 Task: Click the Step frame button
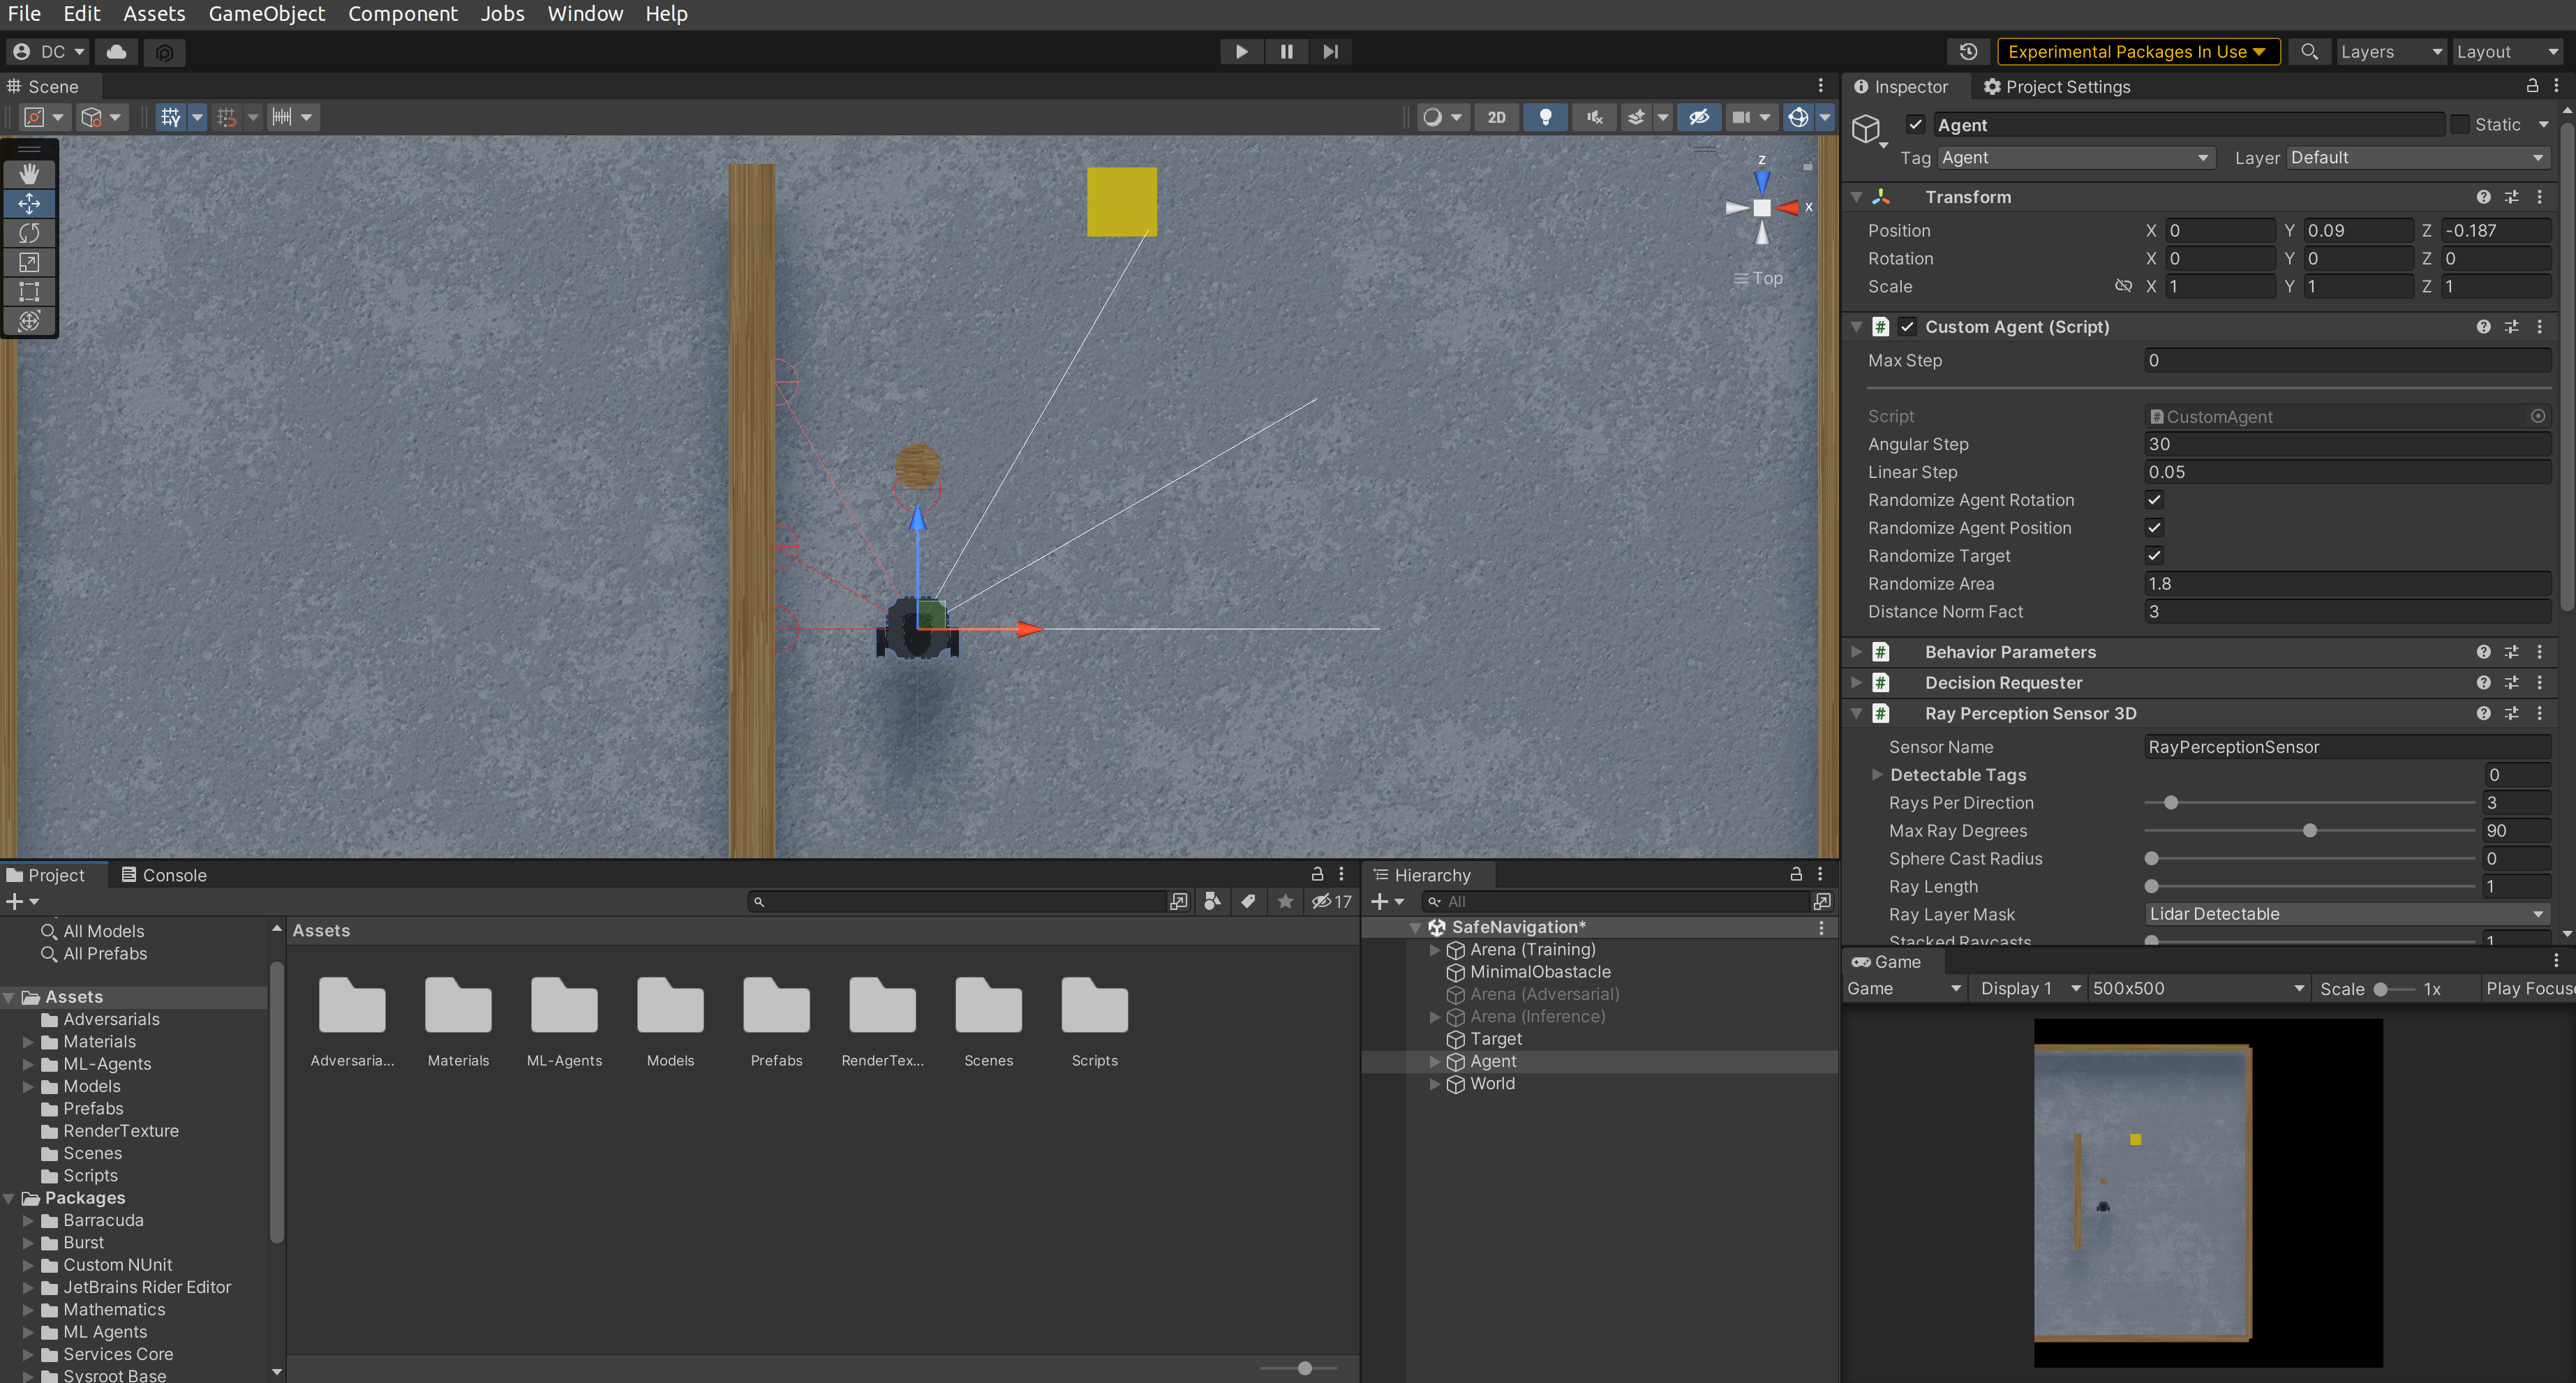tap(1330, 51)
